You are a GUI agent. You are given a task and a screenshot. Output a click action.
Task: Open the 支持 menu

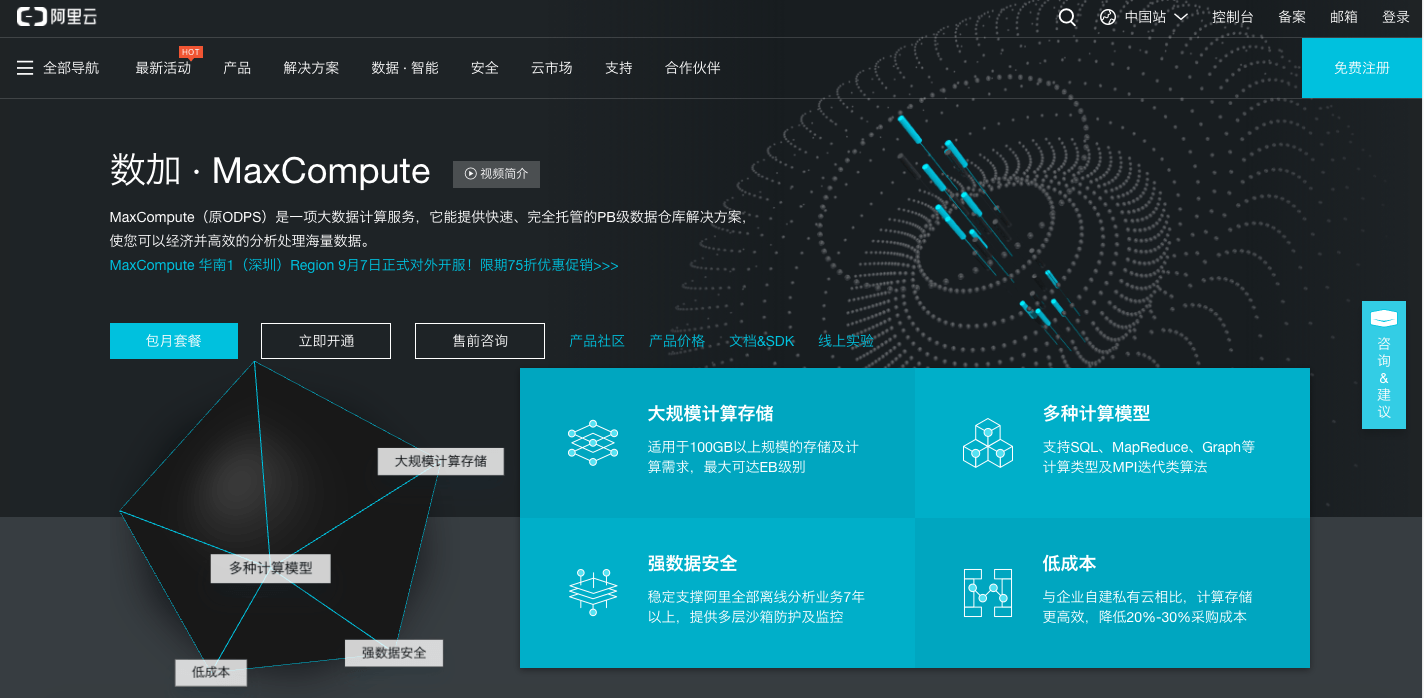pyautogui.click(x=619, y=68)
